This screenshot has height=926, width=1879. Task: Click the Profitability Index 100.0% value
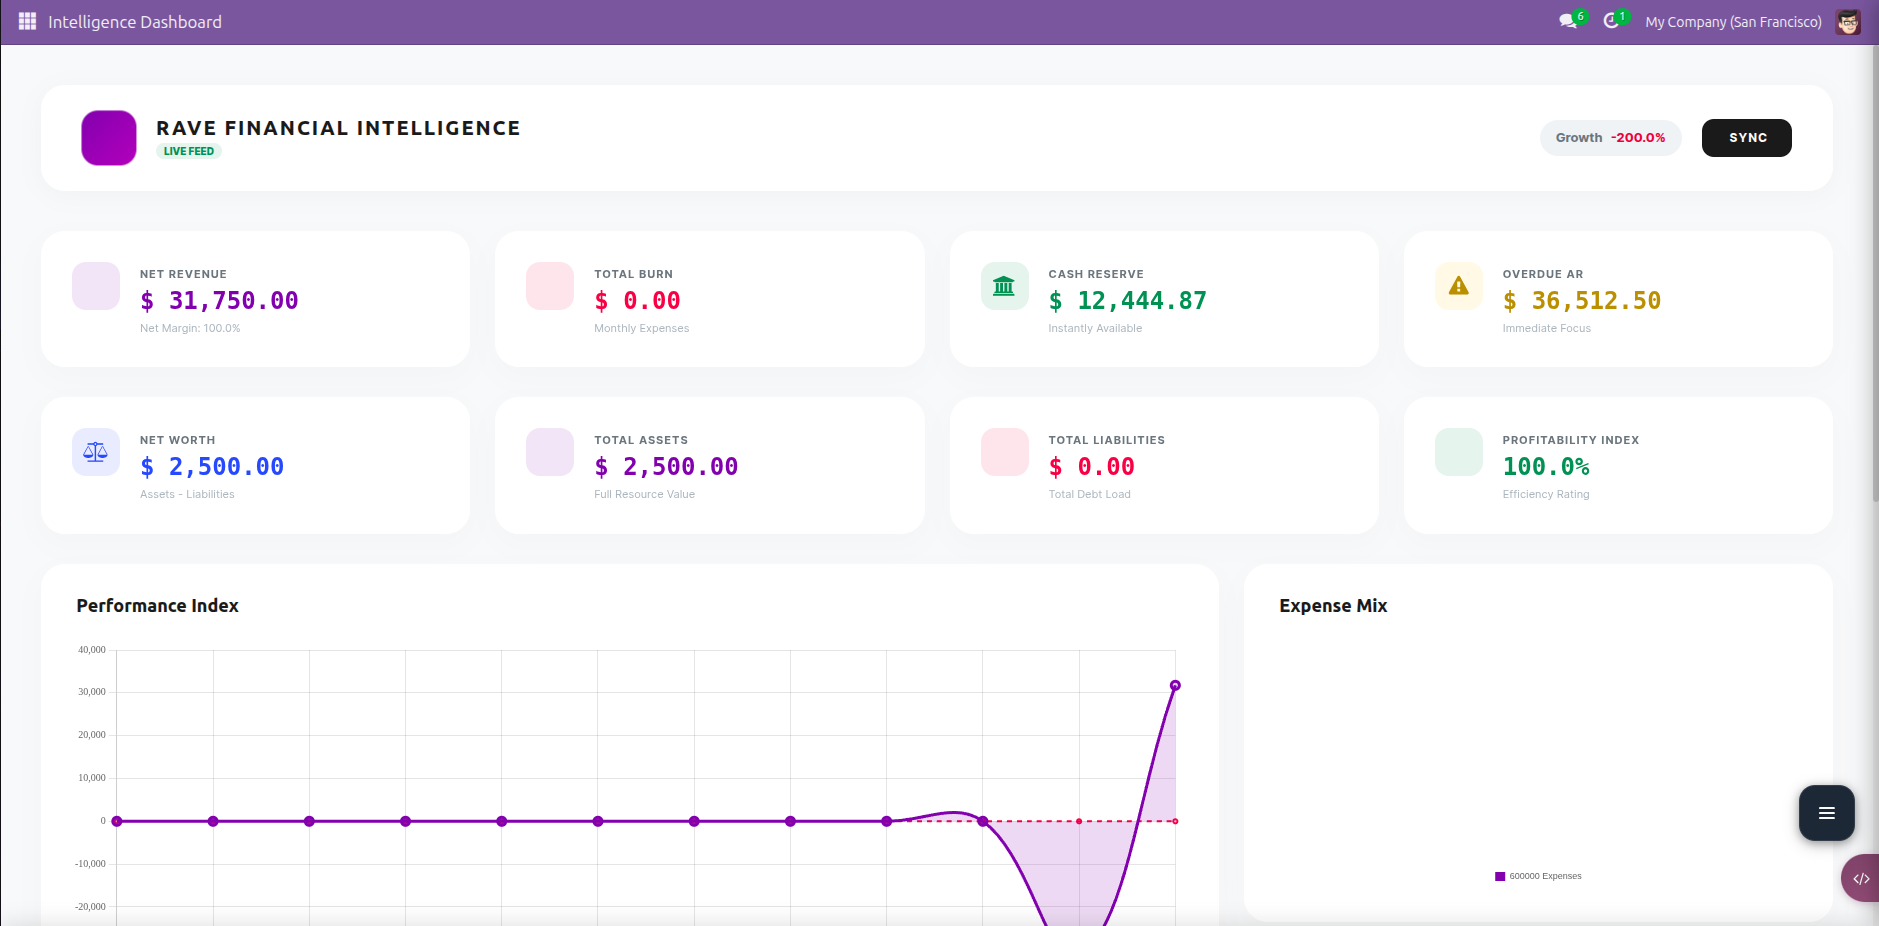pyautogui.click(x=1545, y=467)
